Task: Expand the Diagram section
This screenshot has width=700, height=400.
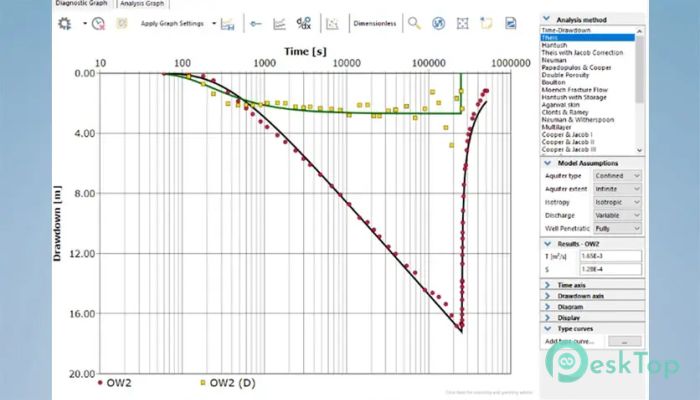Action: click(548, 307)
